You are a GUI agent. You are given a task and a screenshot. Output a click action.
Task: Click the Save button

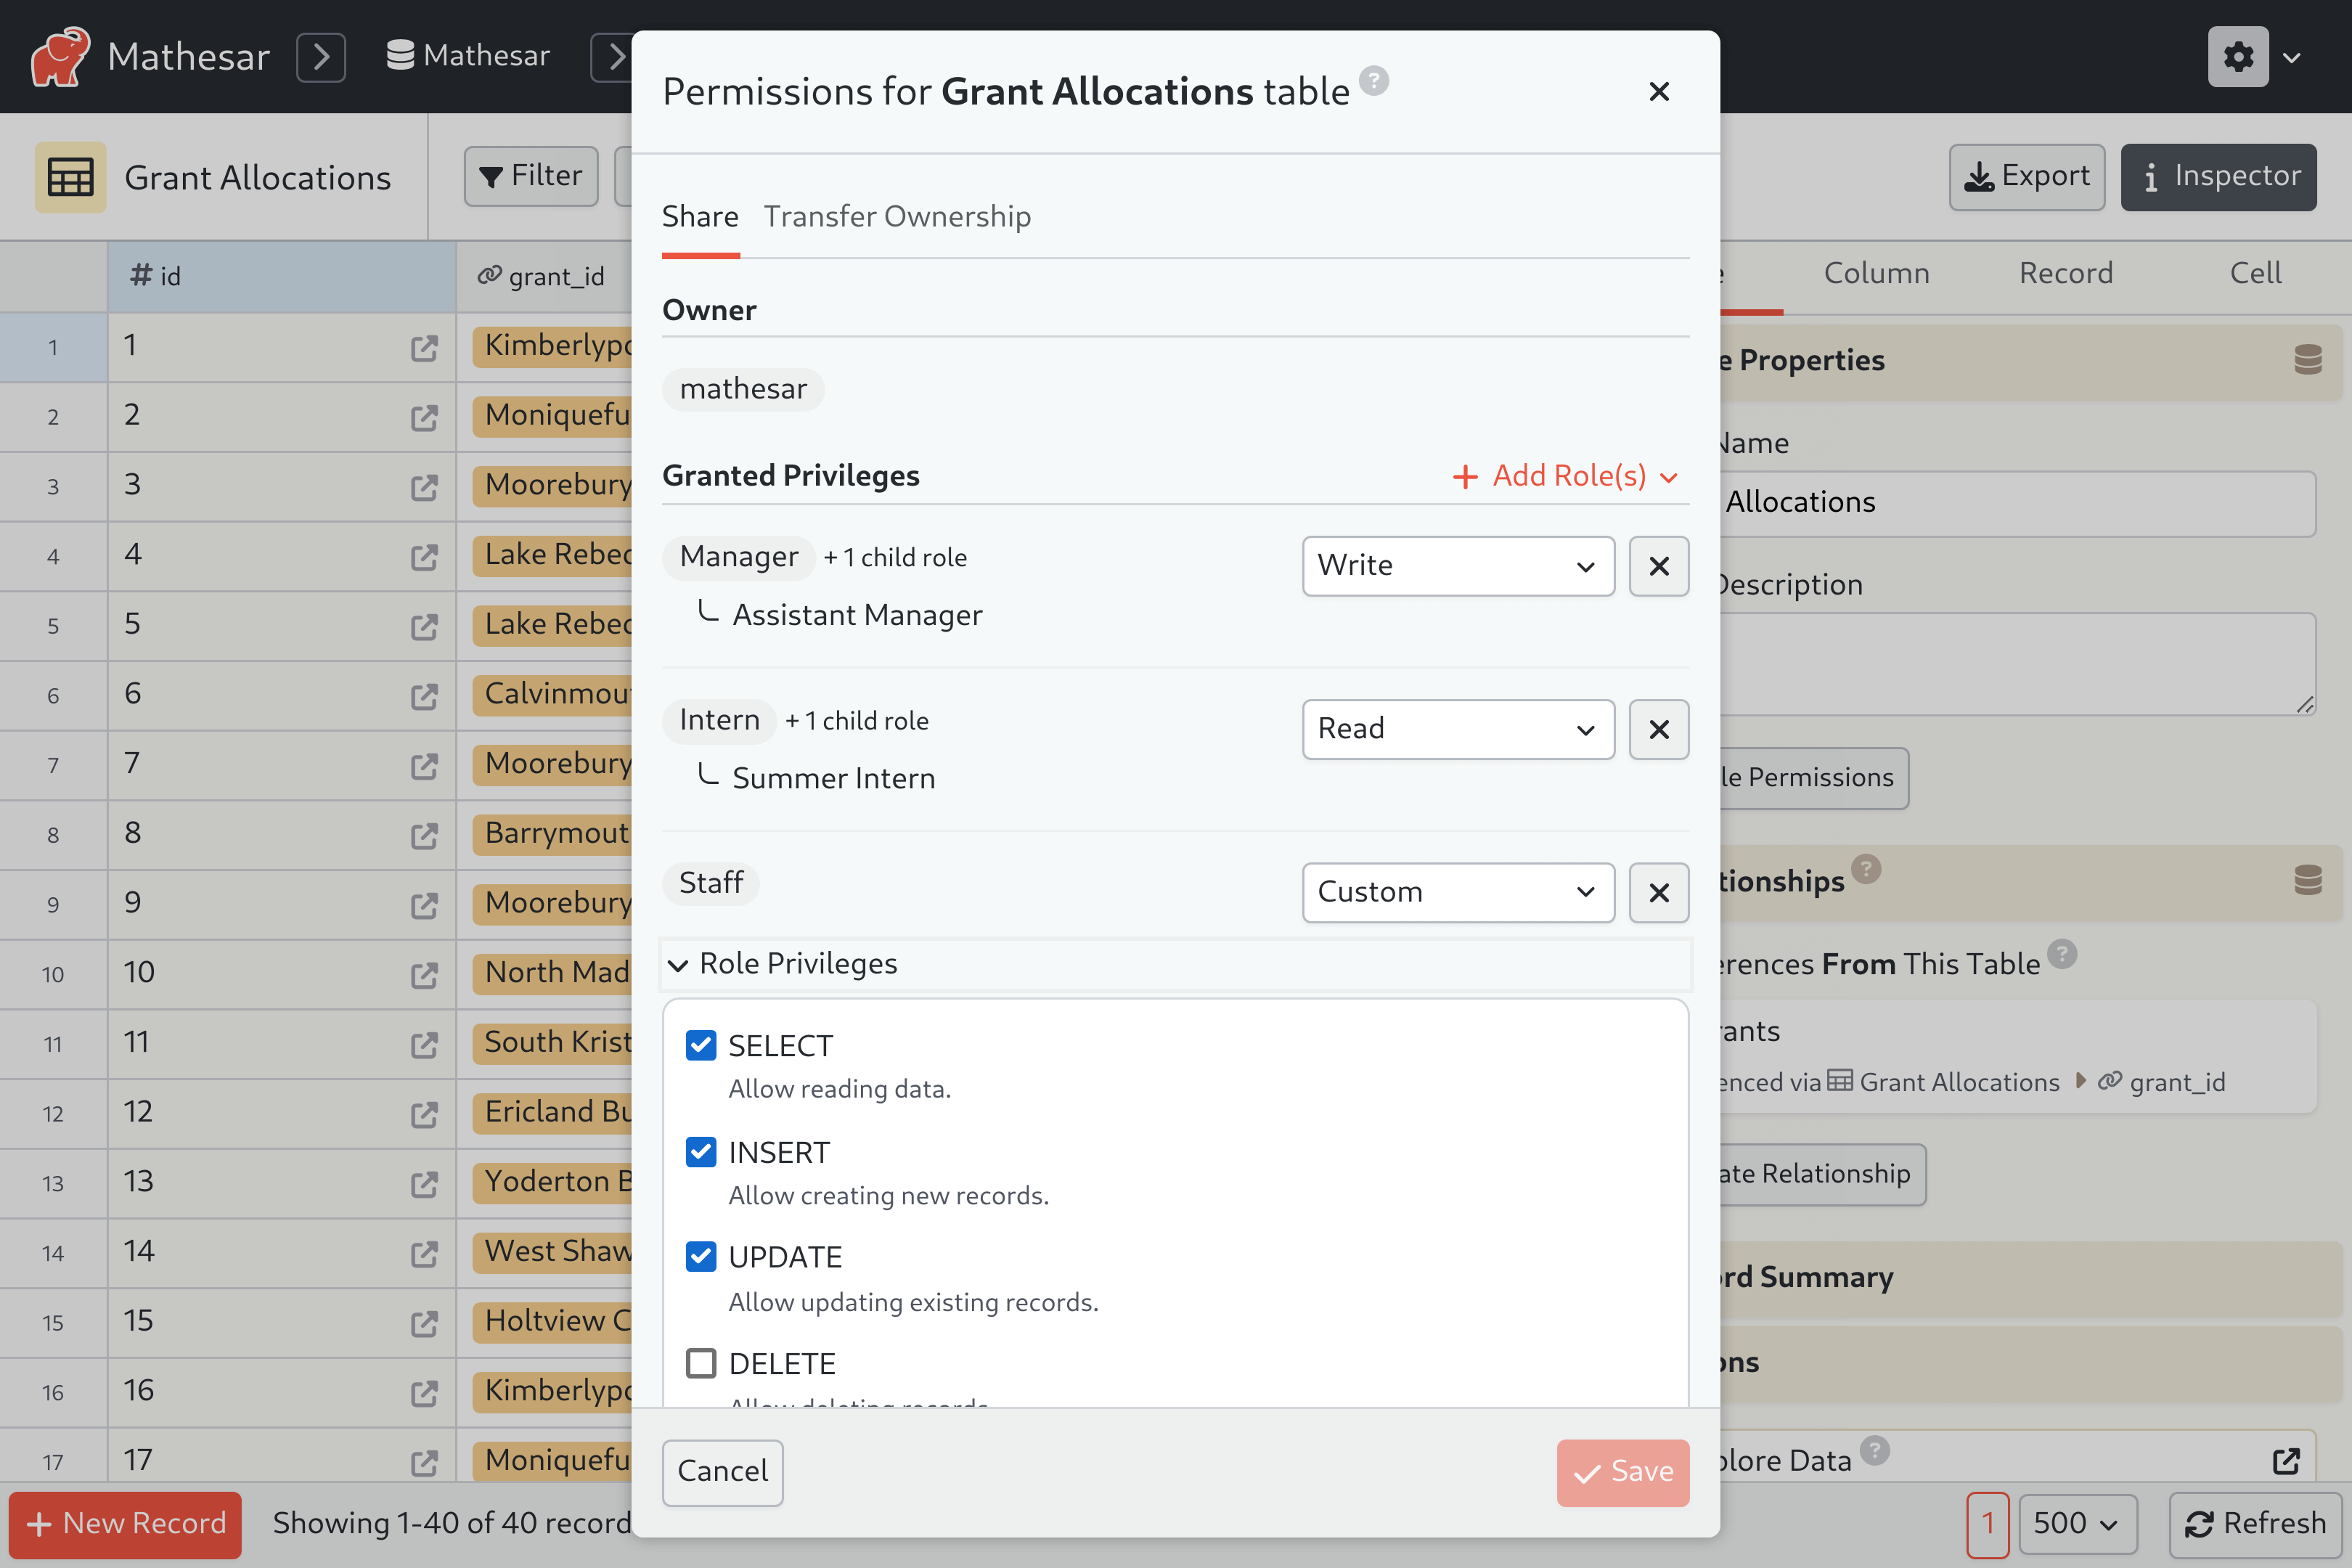click(1622, 1472)
